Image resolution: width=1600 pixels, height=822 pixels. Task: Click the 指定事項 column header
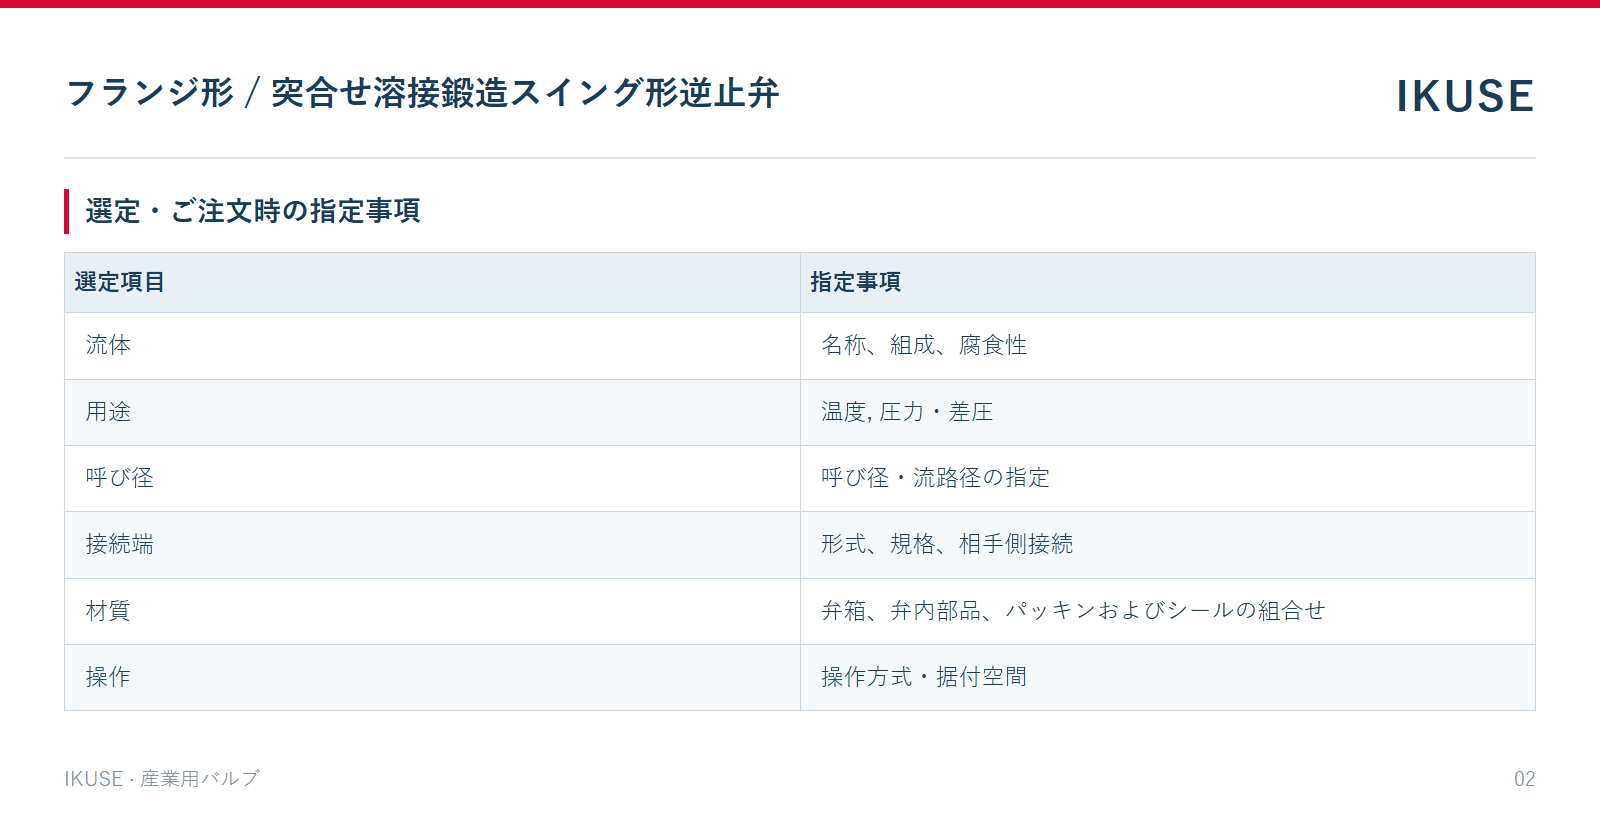coord(1168,282)
